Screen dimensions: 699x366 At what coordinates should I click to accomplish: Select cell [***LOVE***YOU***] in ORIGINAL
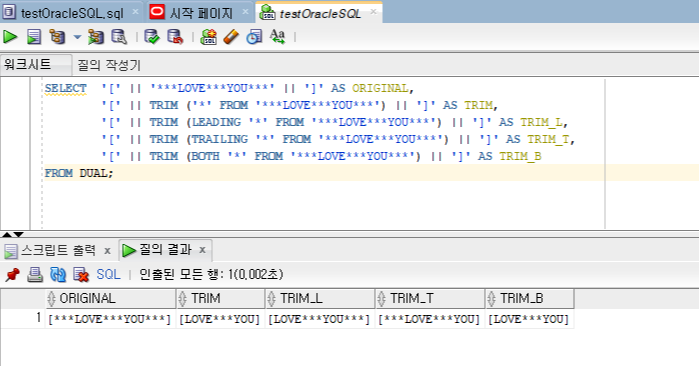pos(111,319)
